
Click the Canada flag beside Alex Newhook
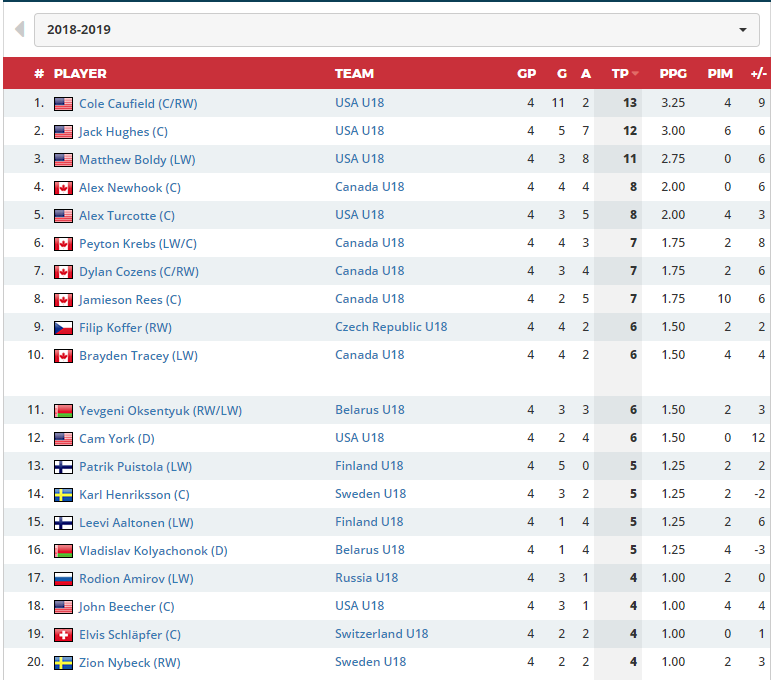click(x=63, y=188)
